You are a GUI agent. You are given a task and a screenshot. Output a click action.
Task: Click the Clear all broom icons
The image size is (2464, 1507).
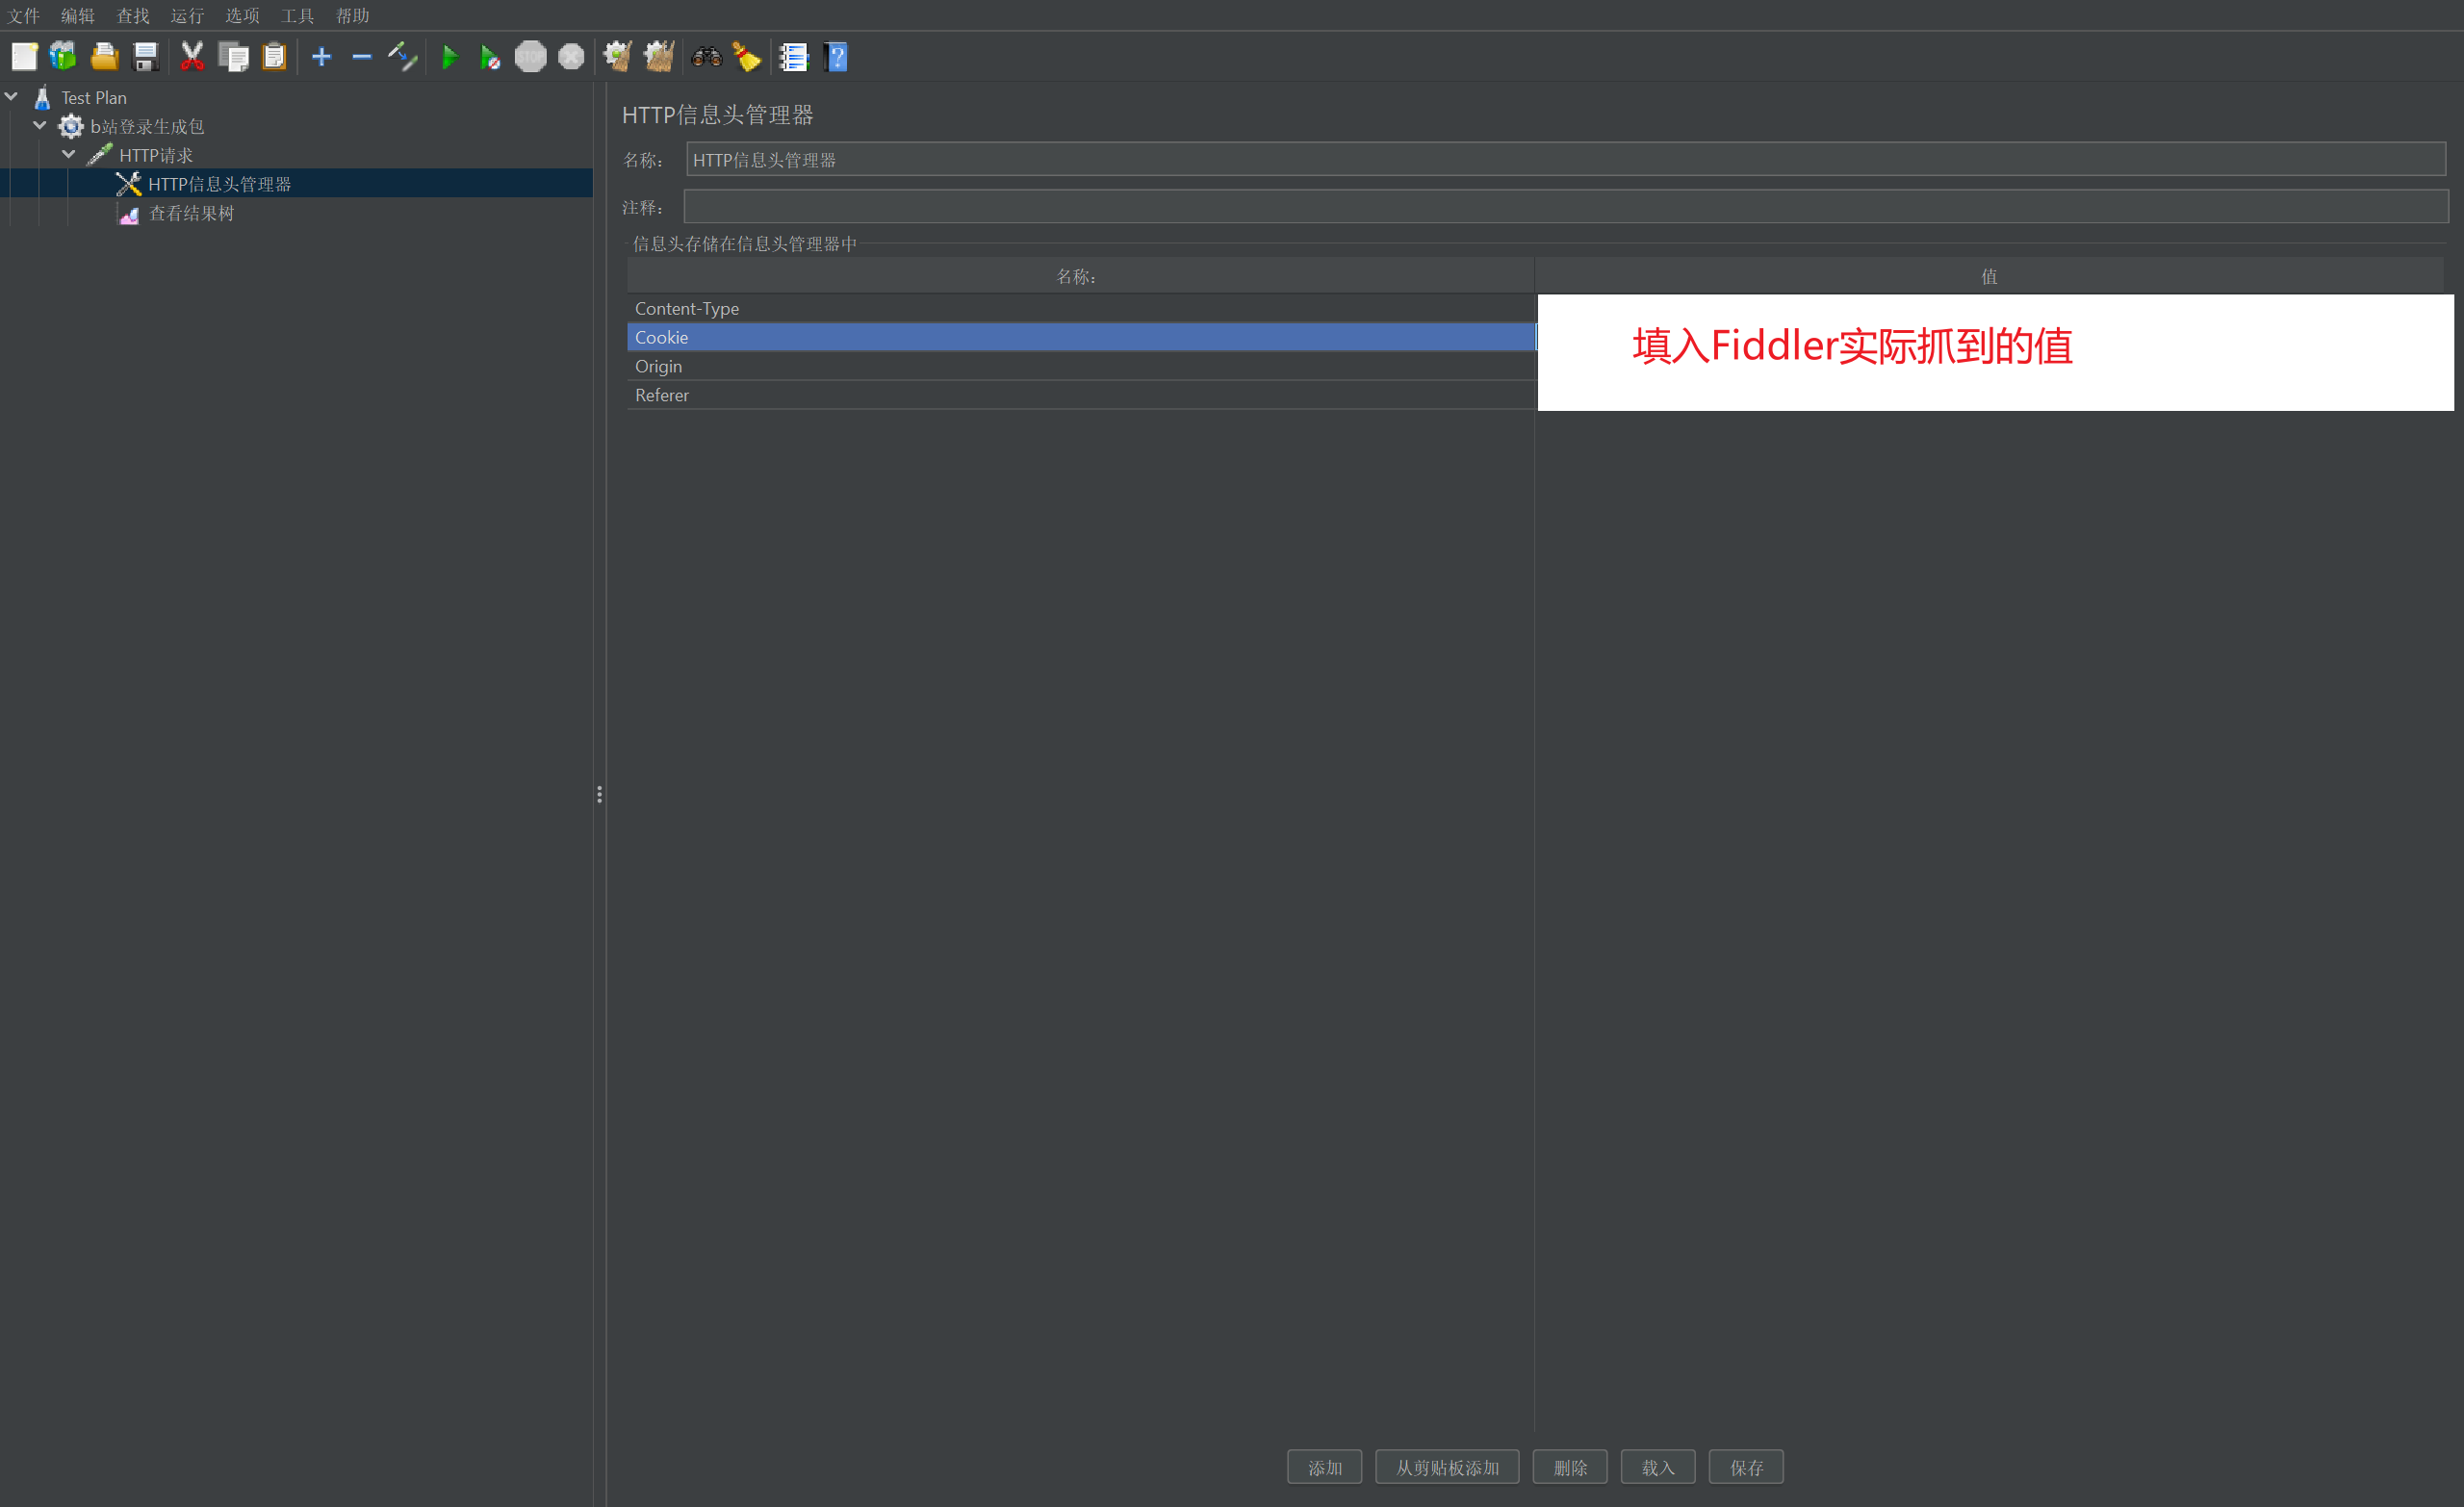coord(659,57)
